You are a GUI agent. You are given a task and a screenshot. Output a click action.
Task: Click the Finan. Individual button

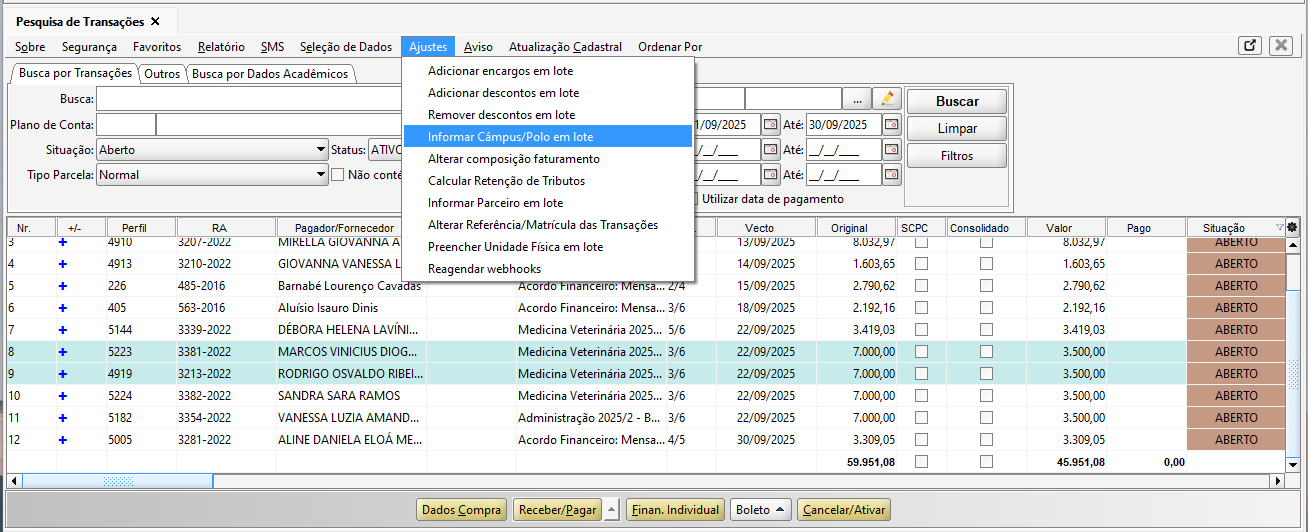click(x=675, y=510)
